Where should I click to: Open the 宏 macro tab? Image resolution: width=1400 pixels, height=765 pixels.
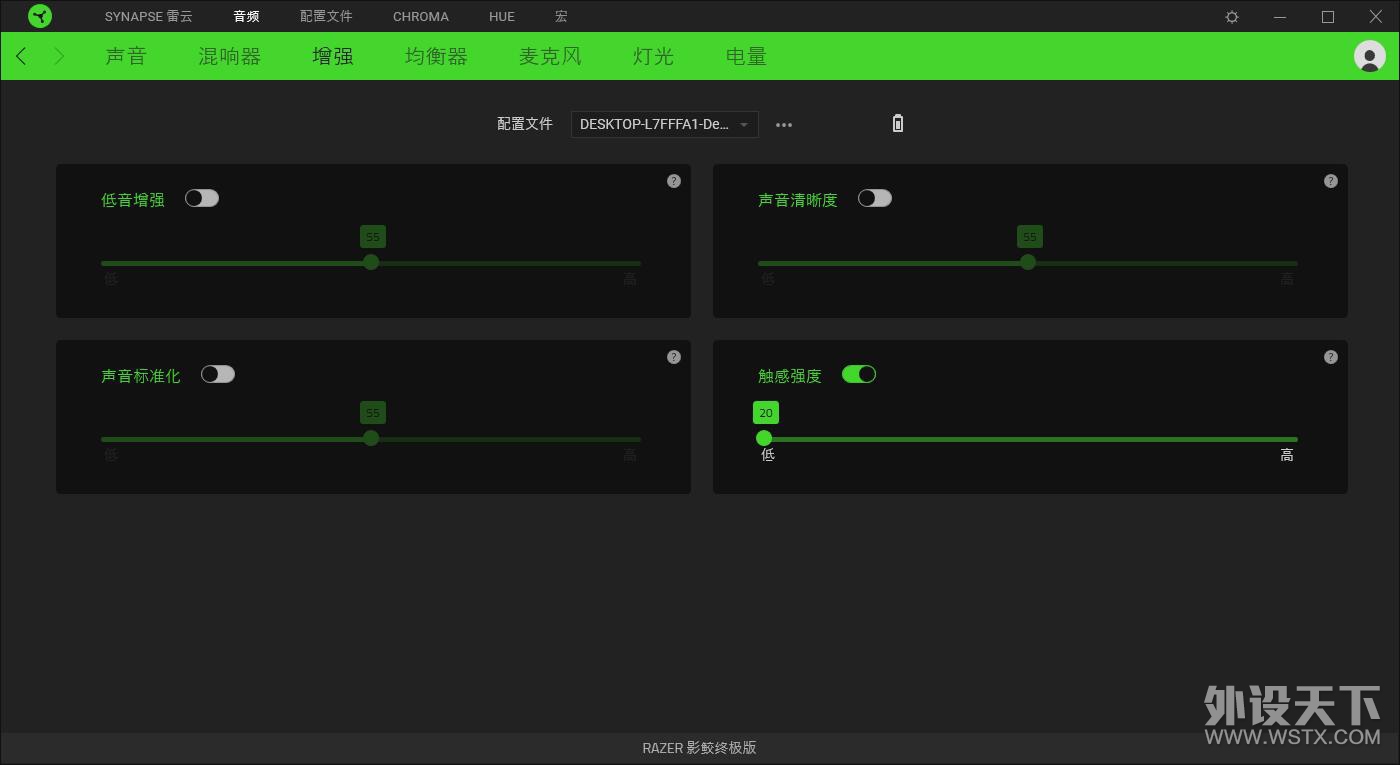coord(561,17)
